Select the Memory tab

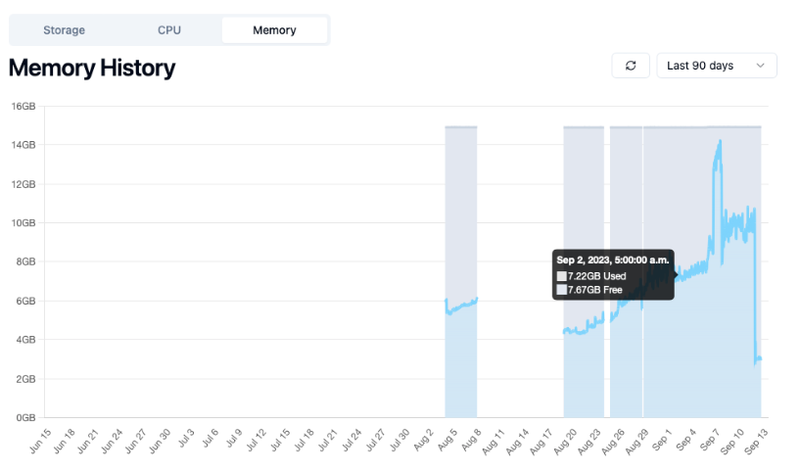tap(274, 30)
